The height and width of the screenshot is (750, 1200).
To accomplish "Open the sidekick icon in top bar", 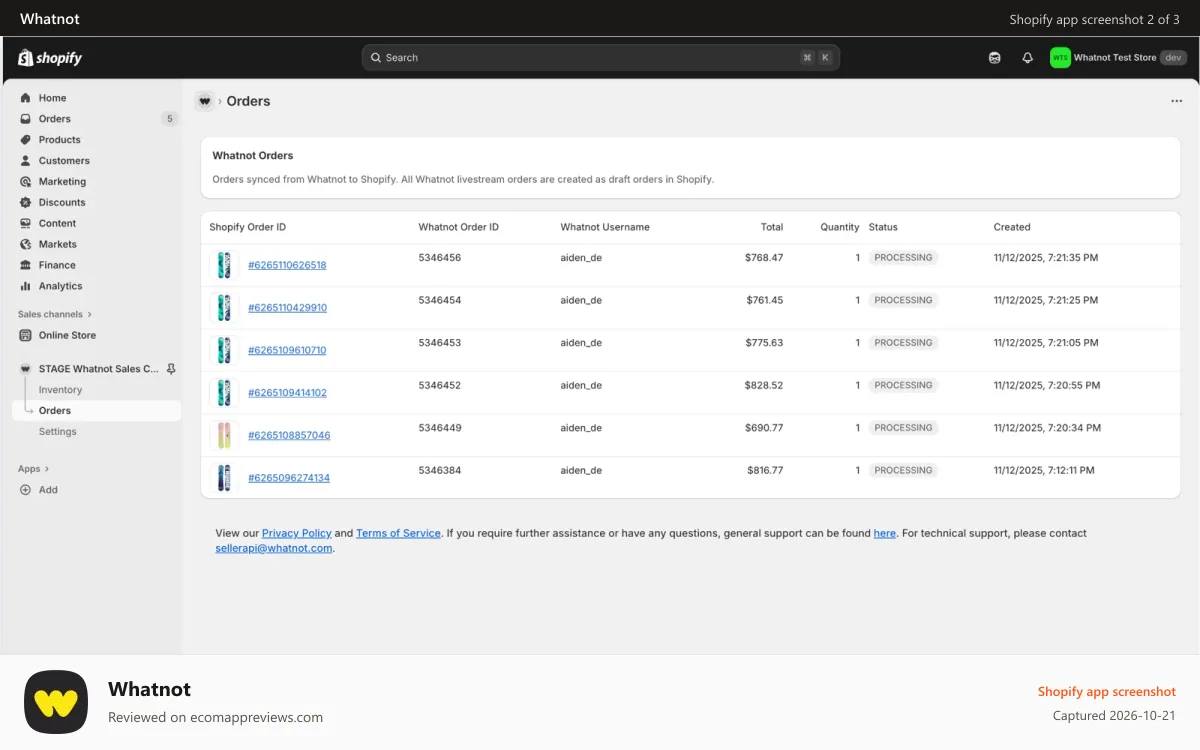I will coord(995,58).
